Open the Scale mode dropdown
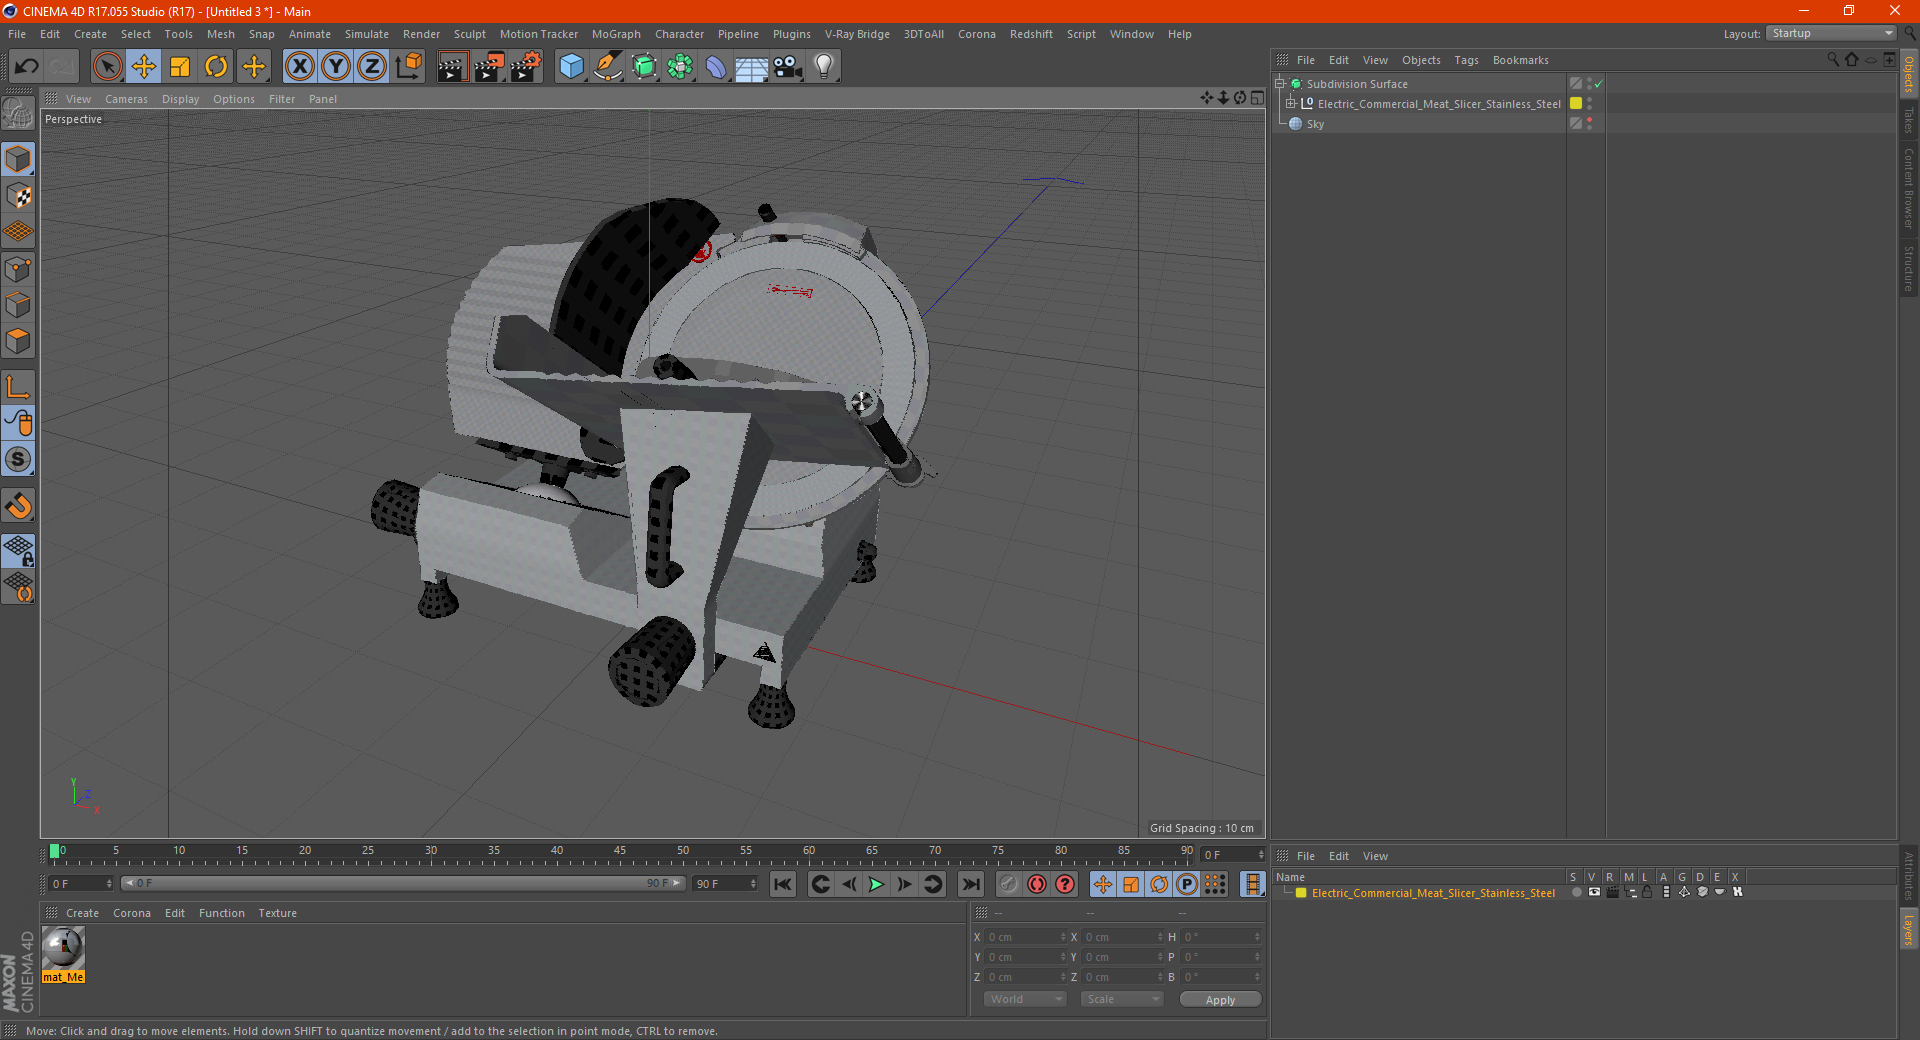This screenshot has height=1040, width=1920. pyautogui.click(x=1122, y=999)
